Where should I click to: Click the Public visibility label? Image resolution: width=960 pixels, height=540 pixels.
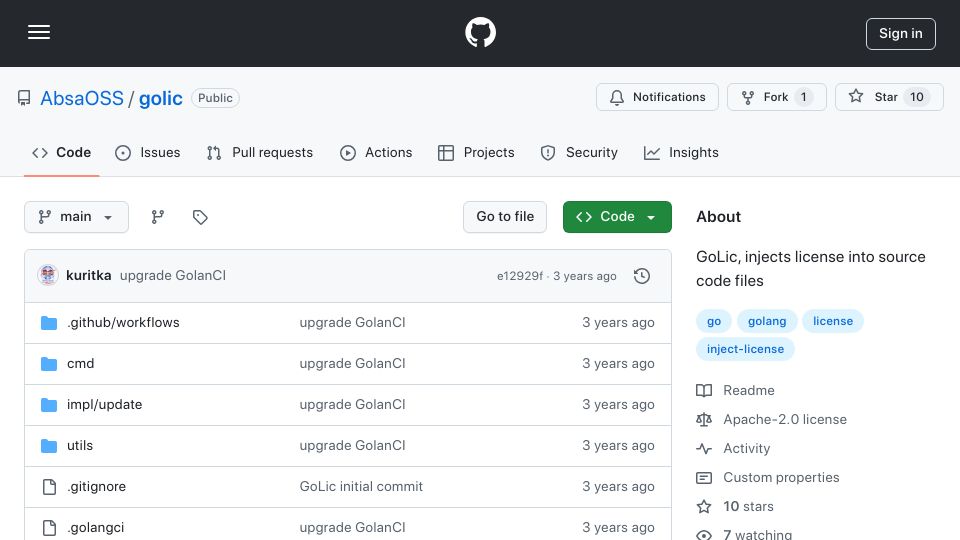pyautogui.click(x=215, y=98)
